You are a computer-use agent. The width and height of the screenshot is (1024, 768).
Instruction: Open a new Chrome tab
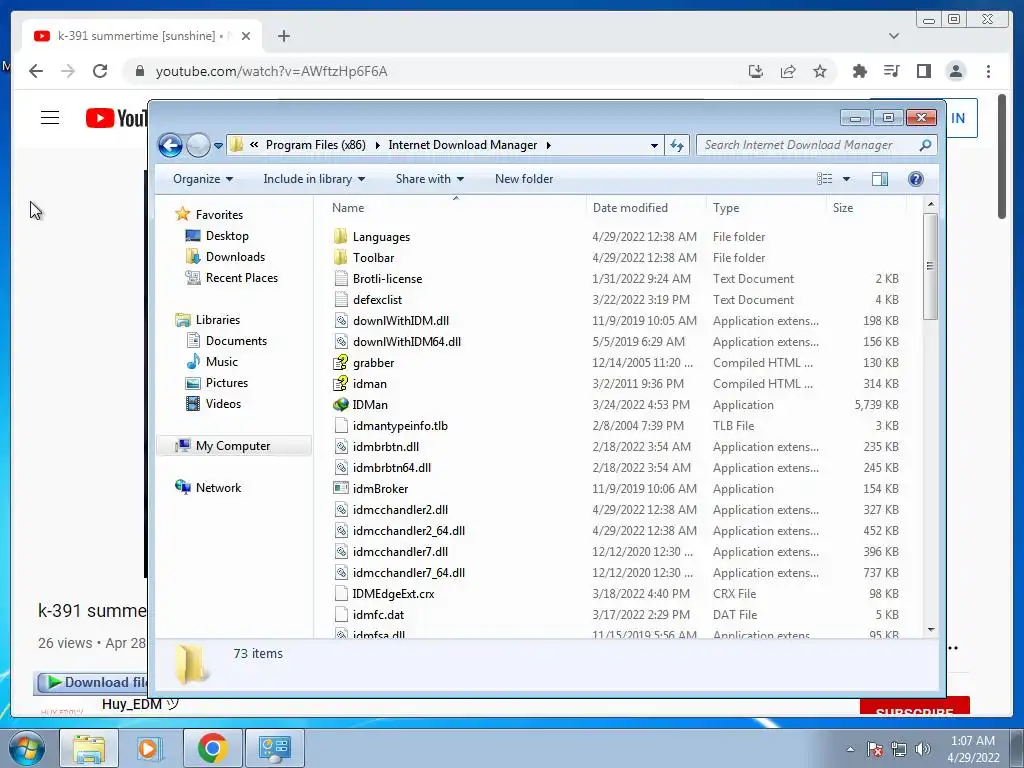(x=283, y=36)
